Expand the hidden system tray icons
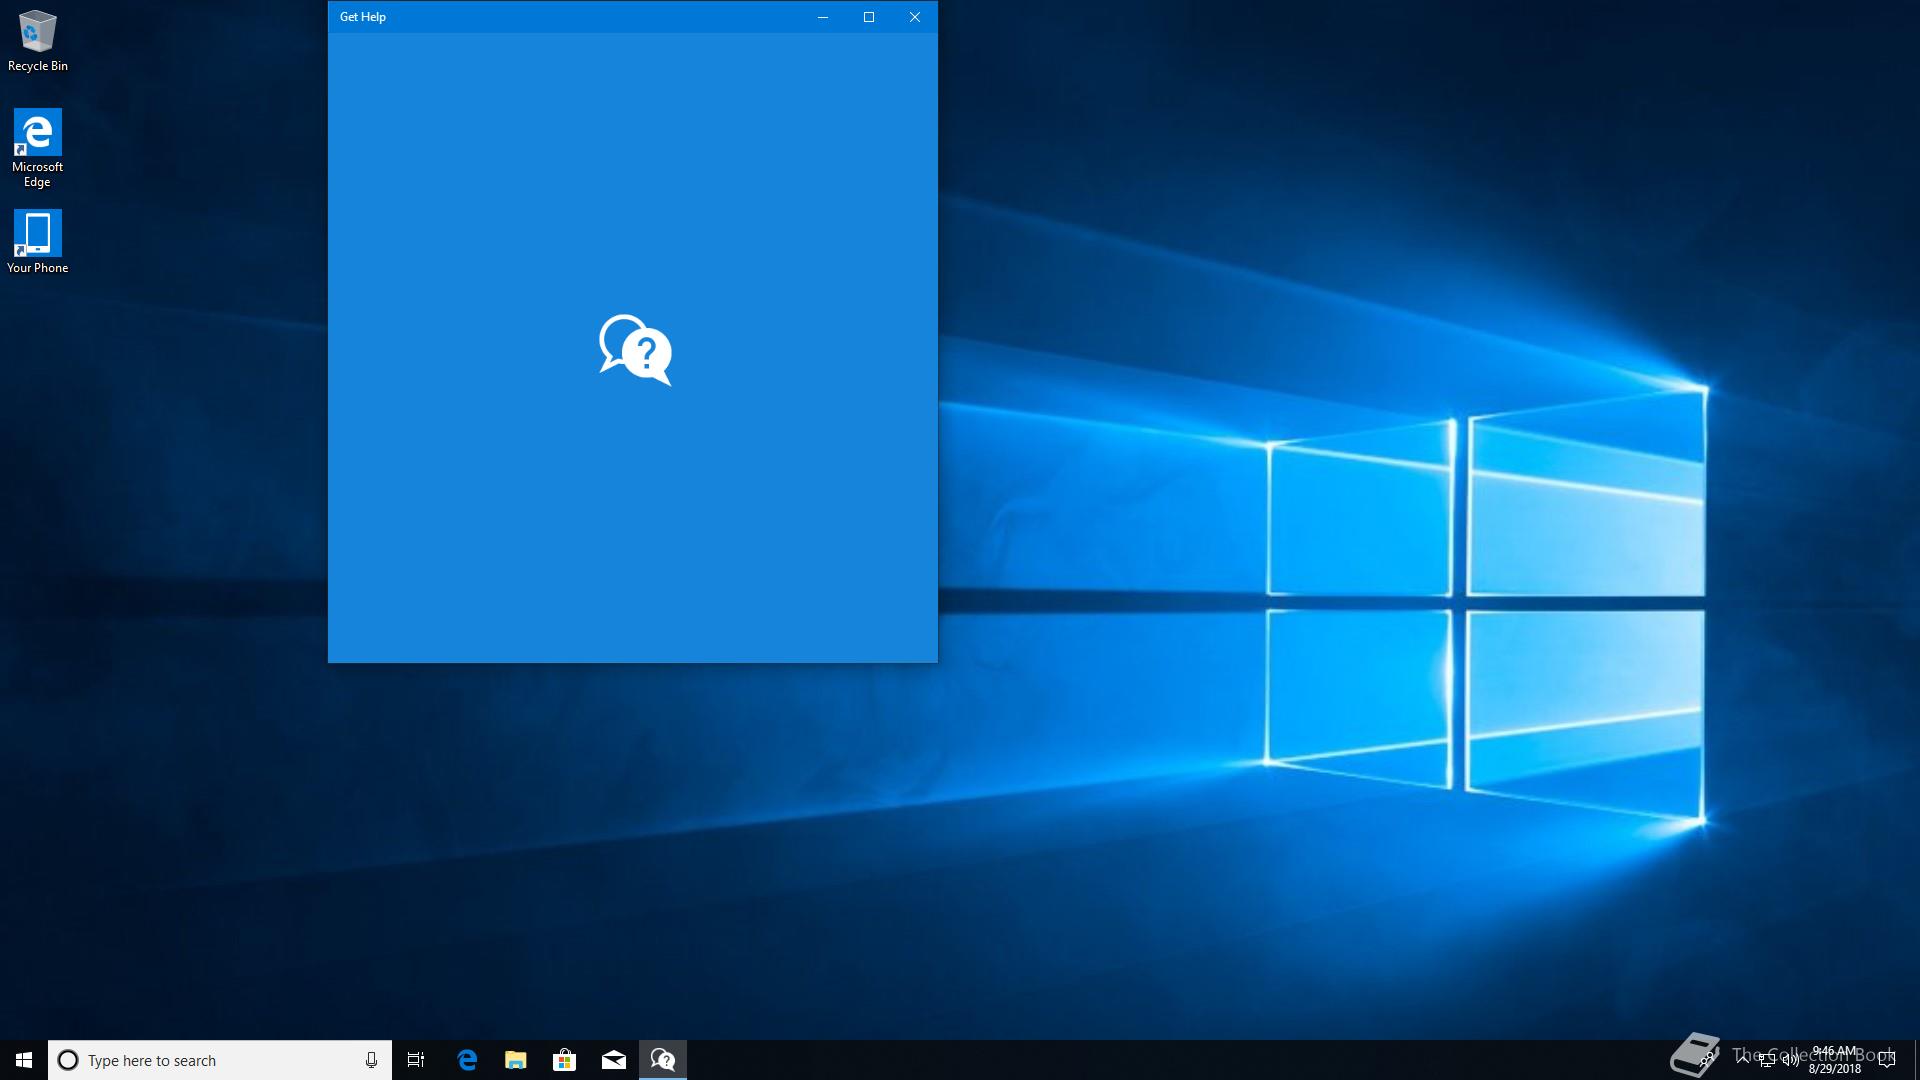Screen dimensions: 1920x1080 coord(1743,1060)
